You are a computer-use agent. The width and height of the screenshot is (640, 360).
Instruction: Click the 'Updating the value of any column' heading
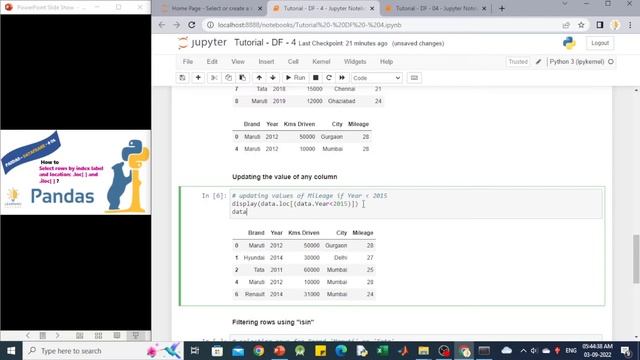(284, 177)
